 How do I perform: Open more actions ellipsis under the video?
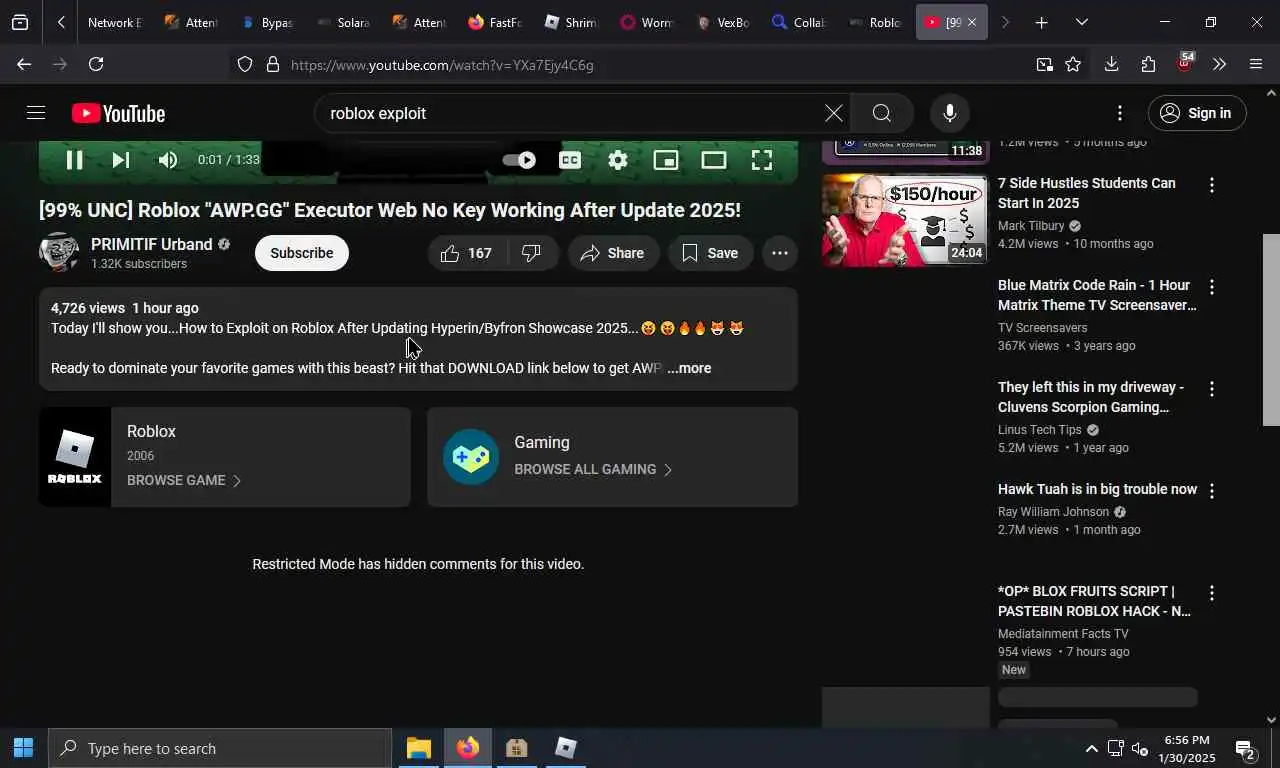point(780,253)
